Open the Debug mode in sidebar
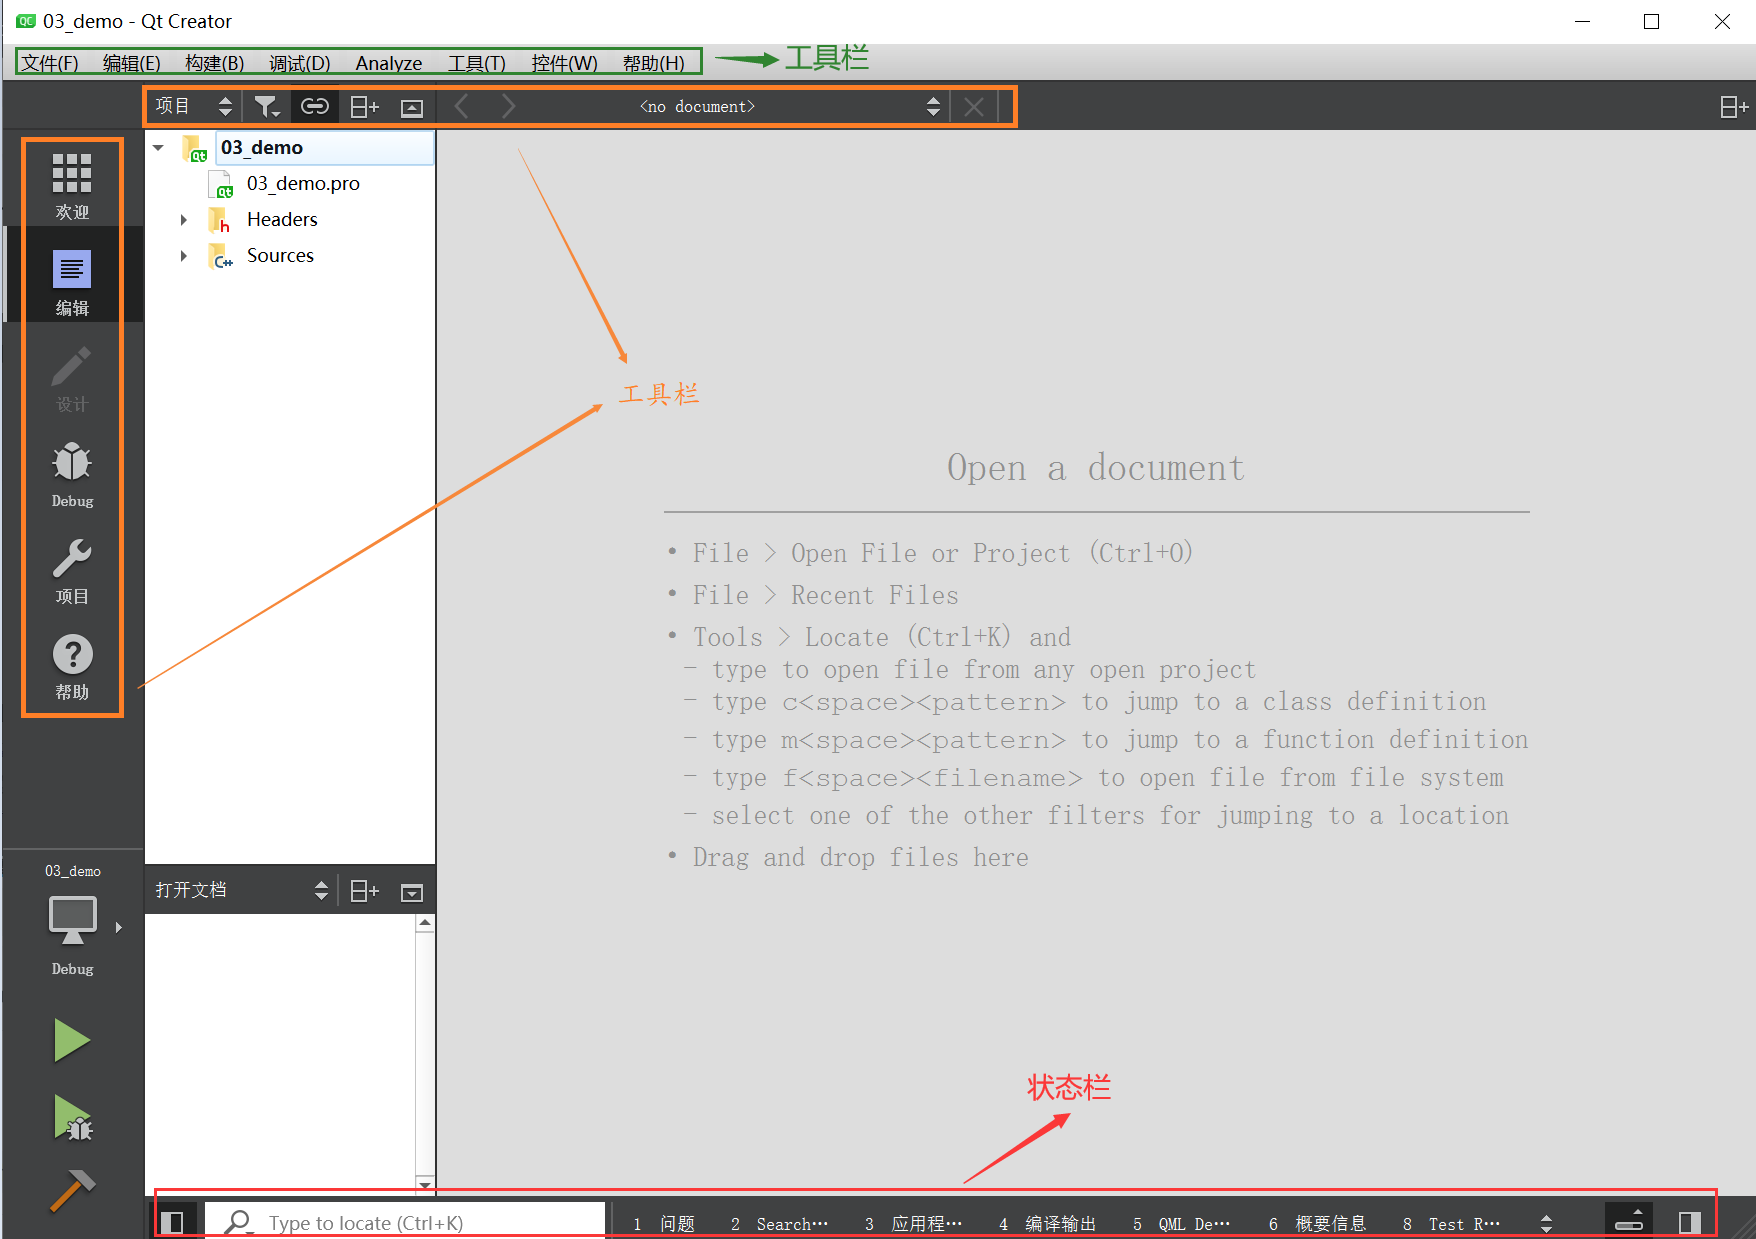The width and height of the screenshot is (1756, 1239). click(72, 474)
